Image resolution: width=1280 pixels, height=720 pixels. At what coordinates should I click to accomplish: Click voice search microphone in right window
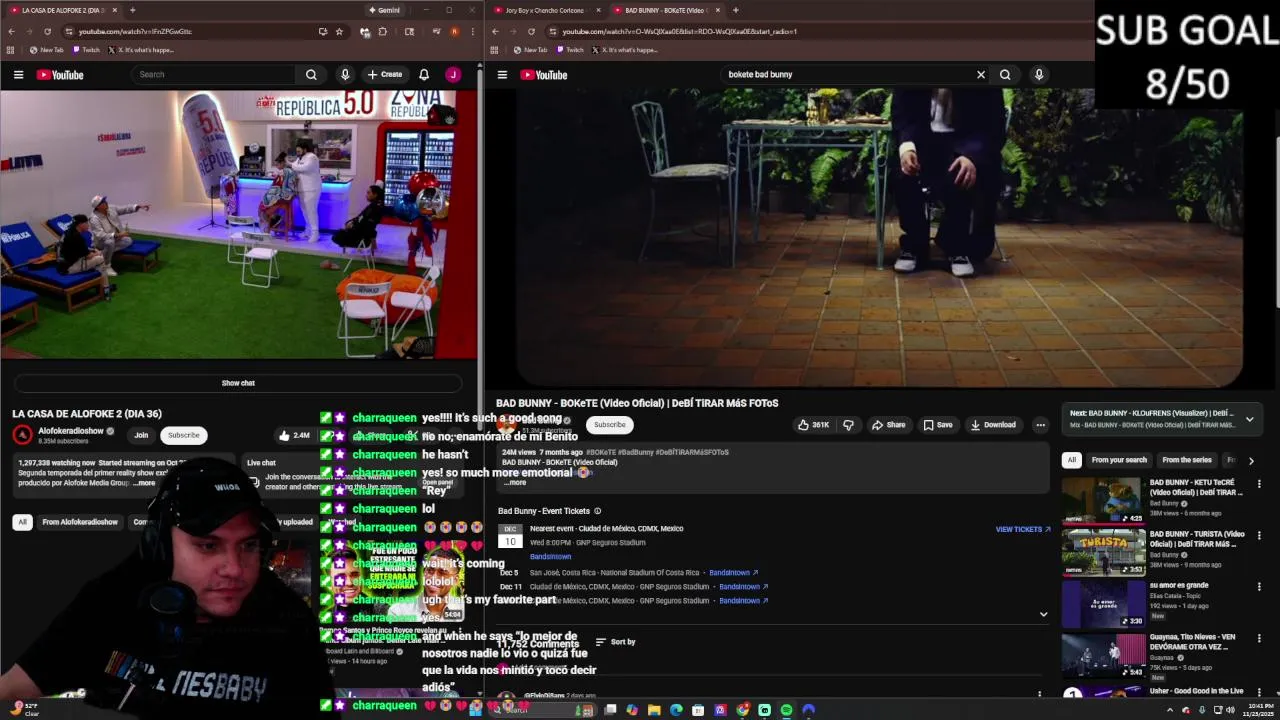click(x=1039, y=75)
